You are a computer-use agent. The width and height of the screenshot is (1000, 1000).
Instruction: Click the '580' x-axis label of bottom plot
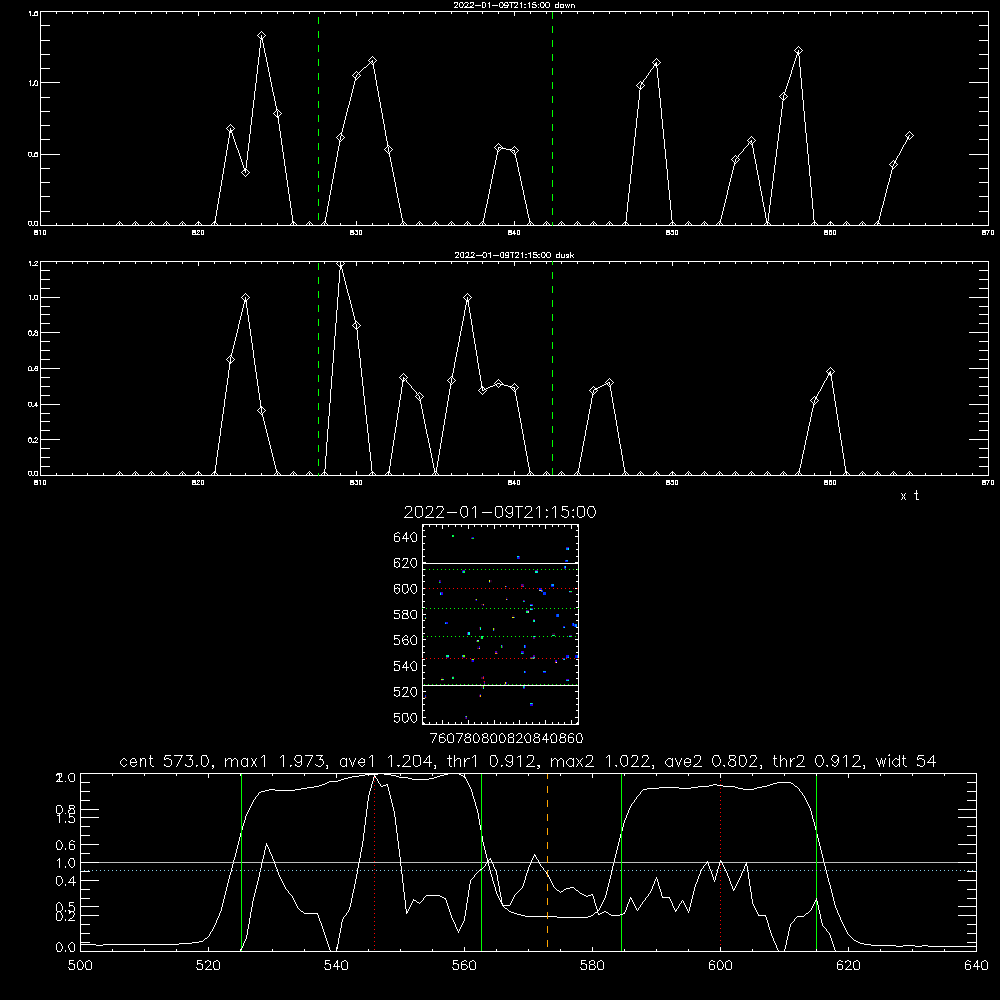click(x=592, y=966)
